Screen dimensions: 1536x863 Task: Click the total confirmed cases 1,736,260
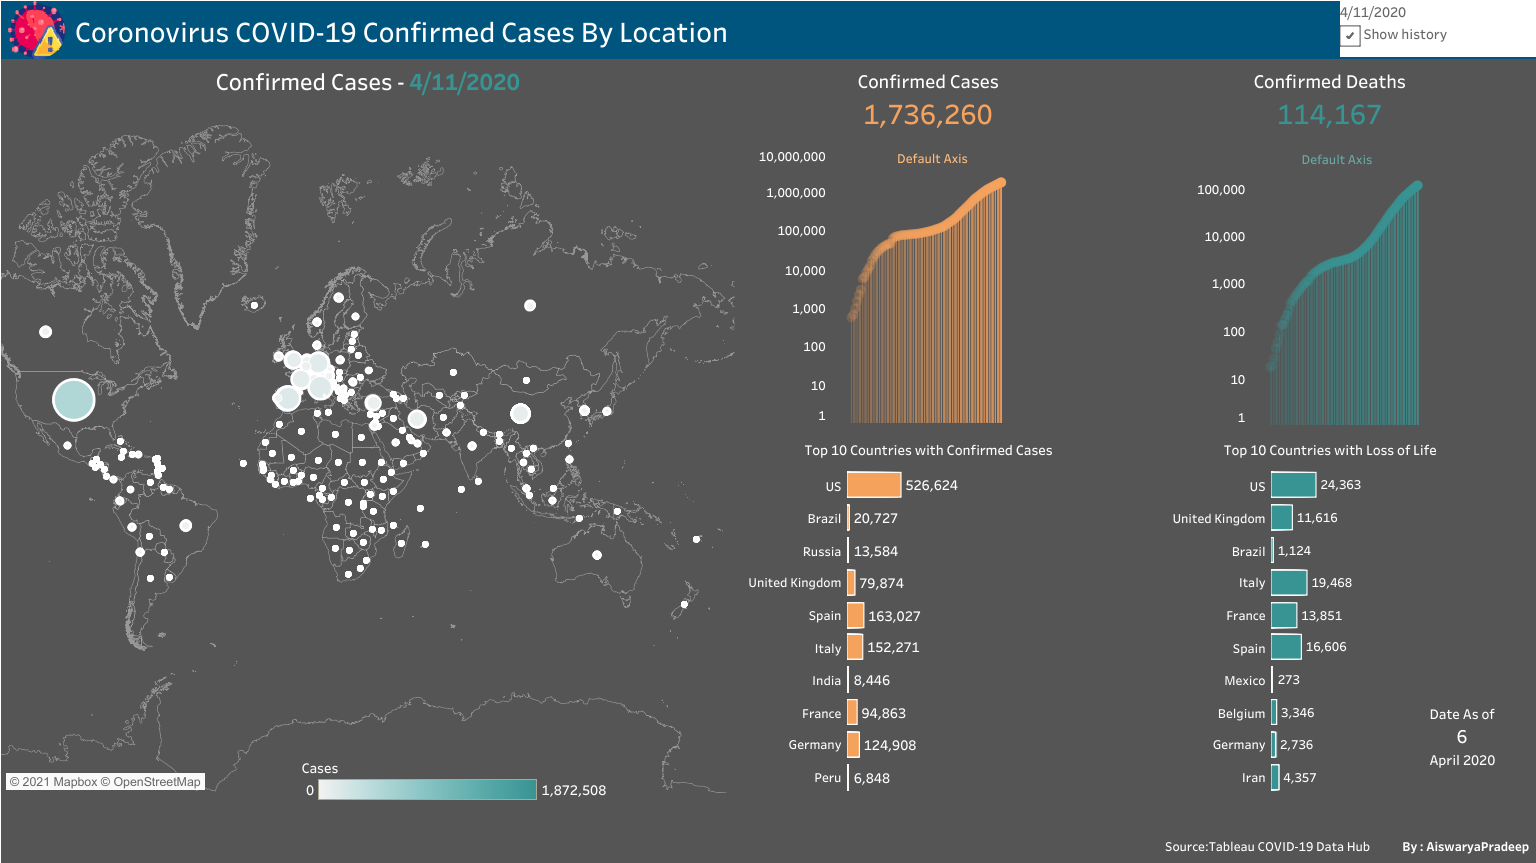pyautogui.click(x=928, y=115)
